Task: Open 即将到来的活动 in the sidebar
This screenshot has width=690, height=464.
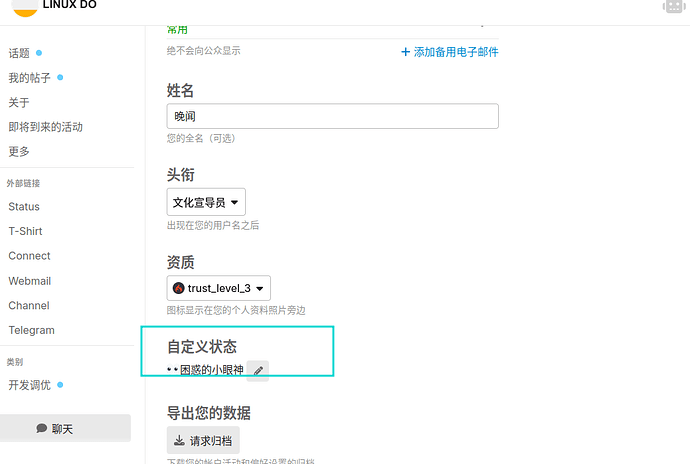Action: pos(46,127)
